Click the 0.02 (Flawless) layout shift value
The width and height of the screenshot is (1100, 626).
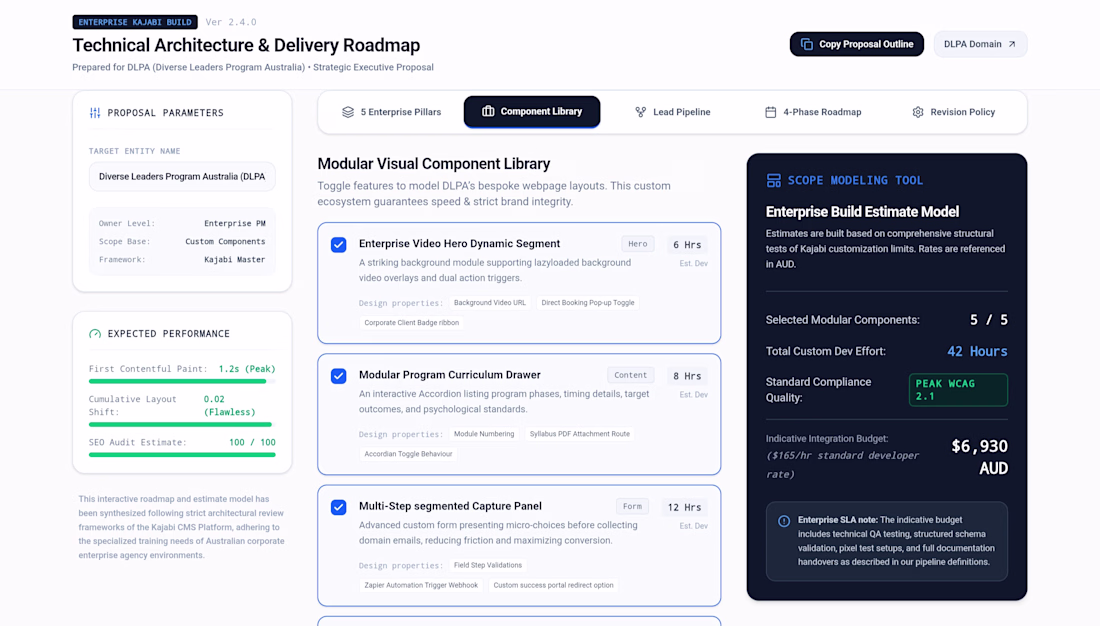(229, 406)
